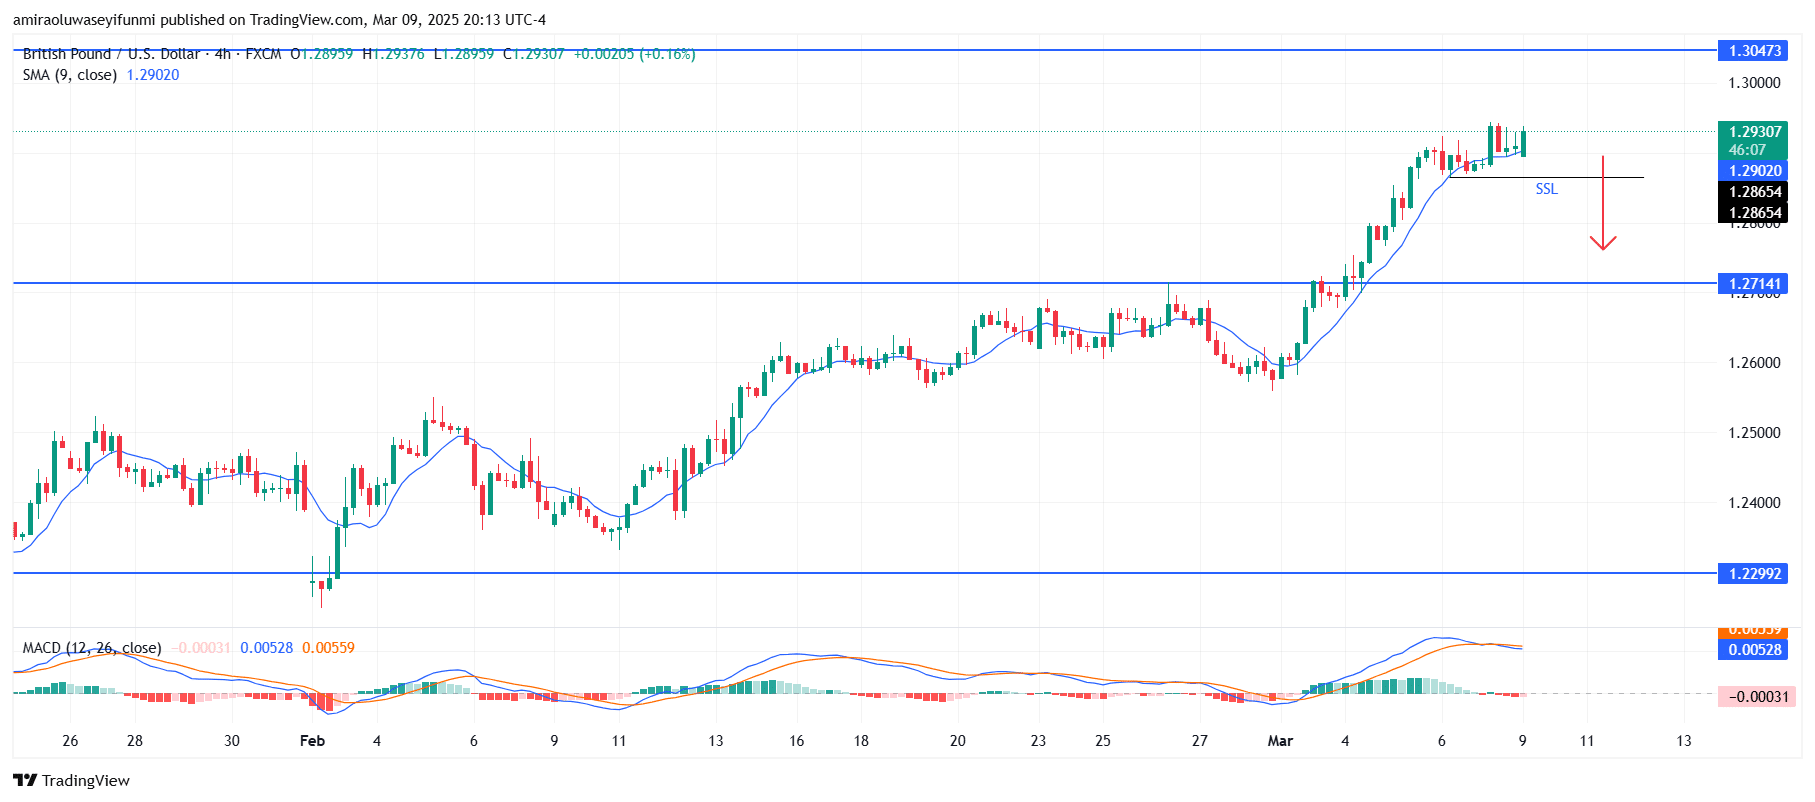
Task: Click the countdown timer 46:07 label
Action: pos(1747,150)
